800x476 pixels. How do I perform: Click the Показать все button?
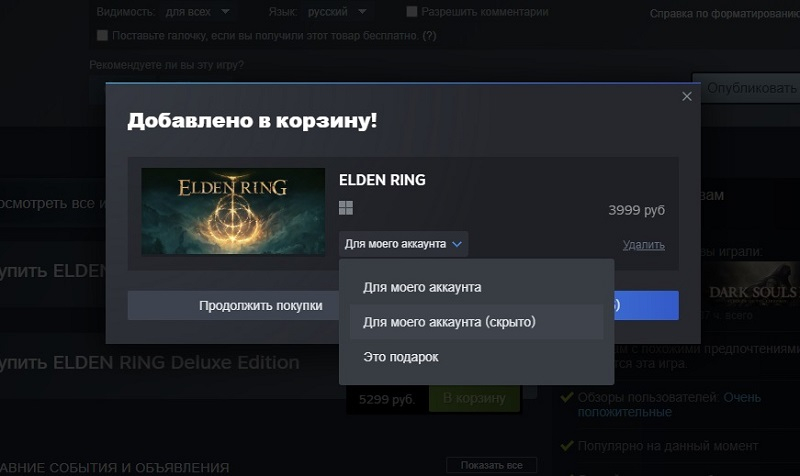(x=492, y=465)
